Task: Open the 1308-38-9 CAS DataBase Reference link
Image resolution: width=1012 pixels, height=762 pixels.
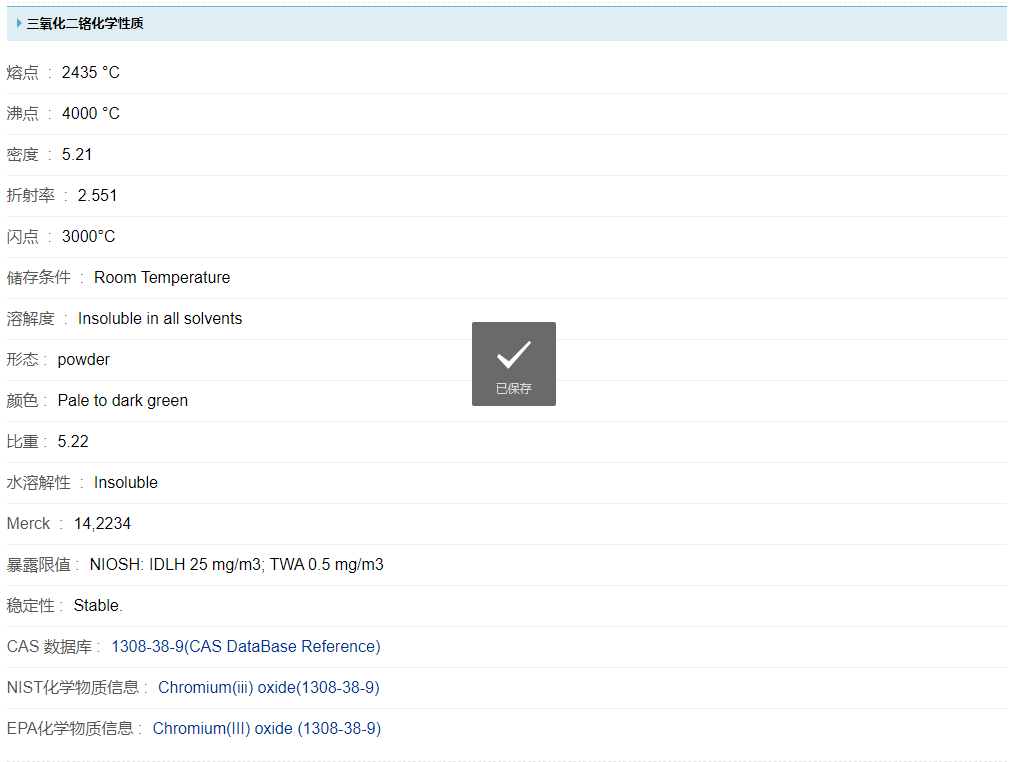Action: pos(245,647)
